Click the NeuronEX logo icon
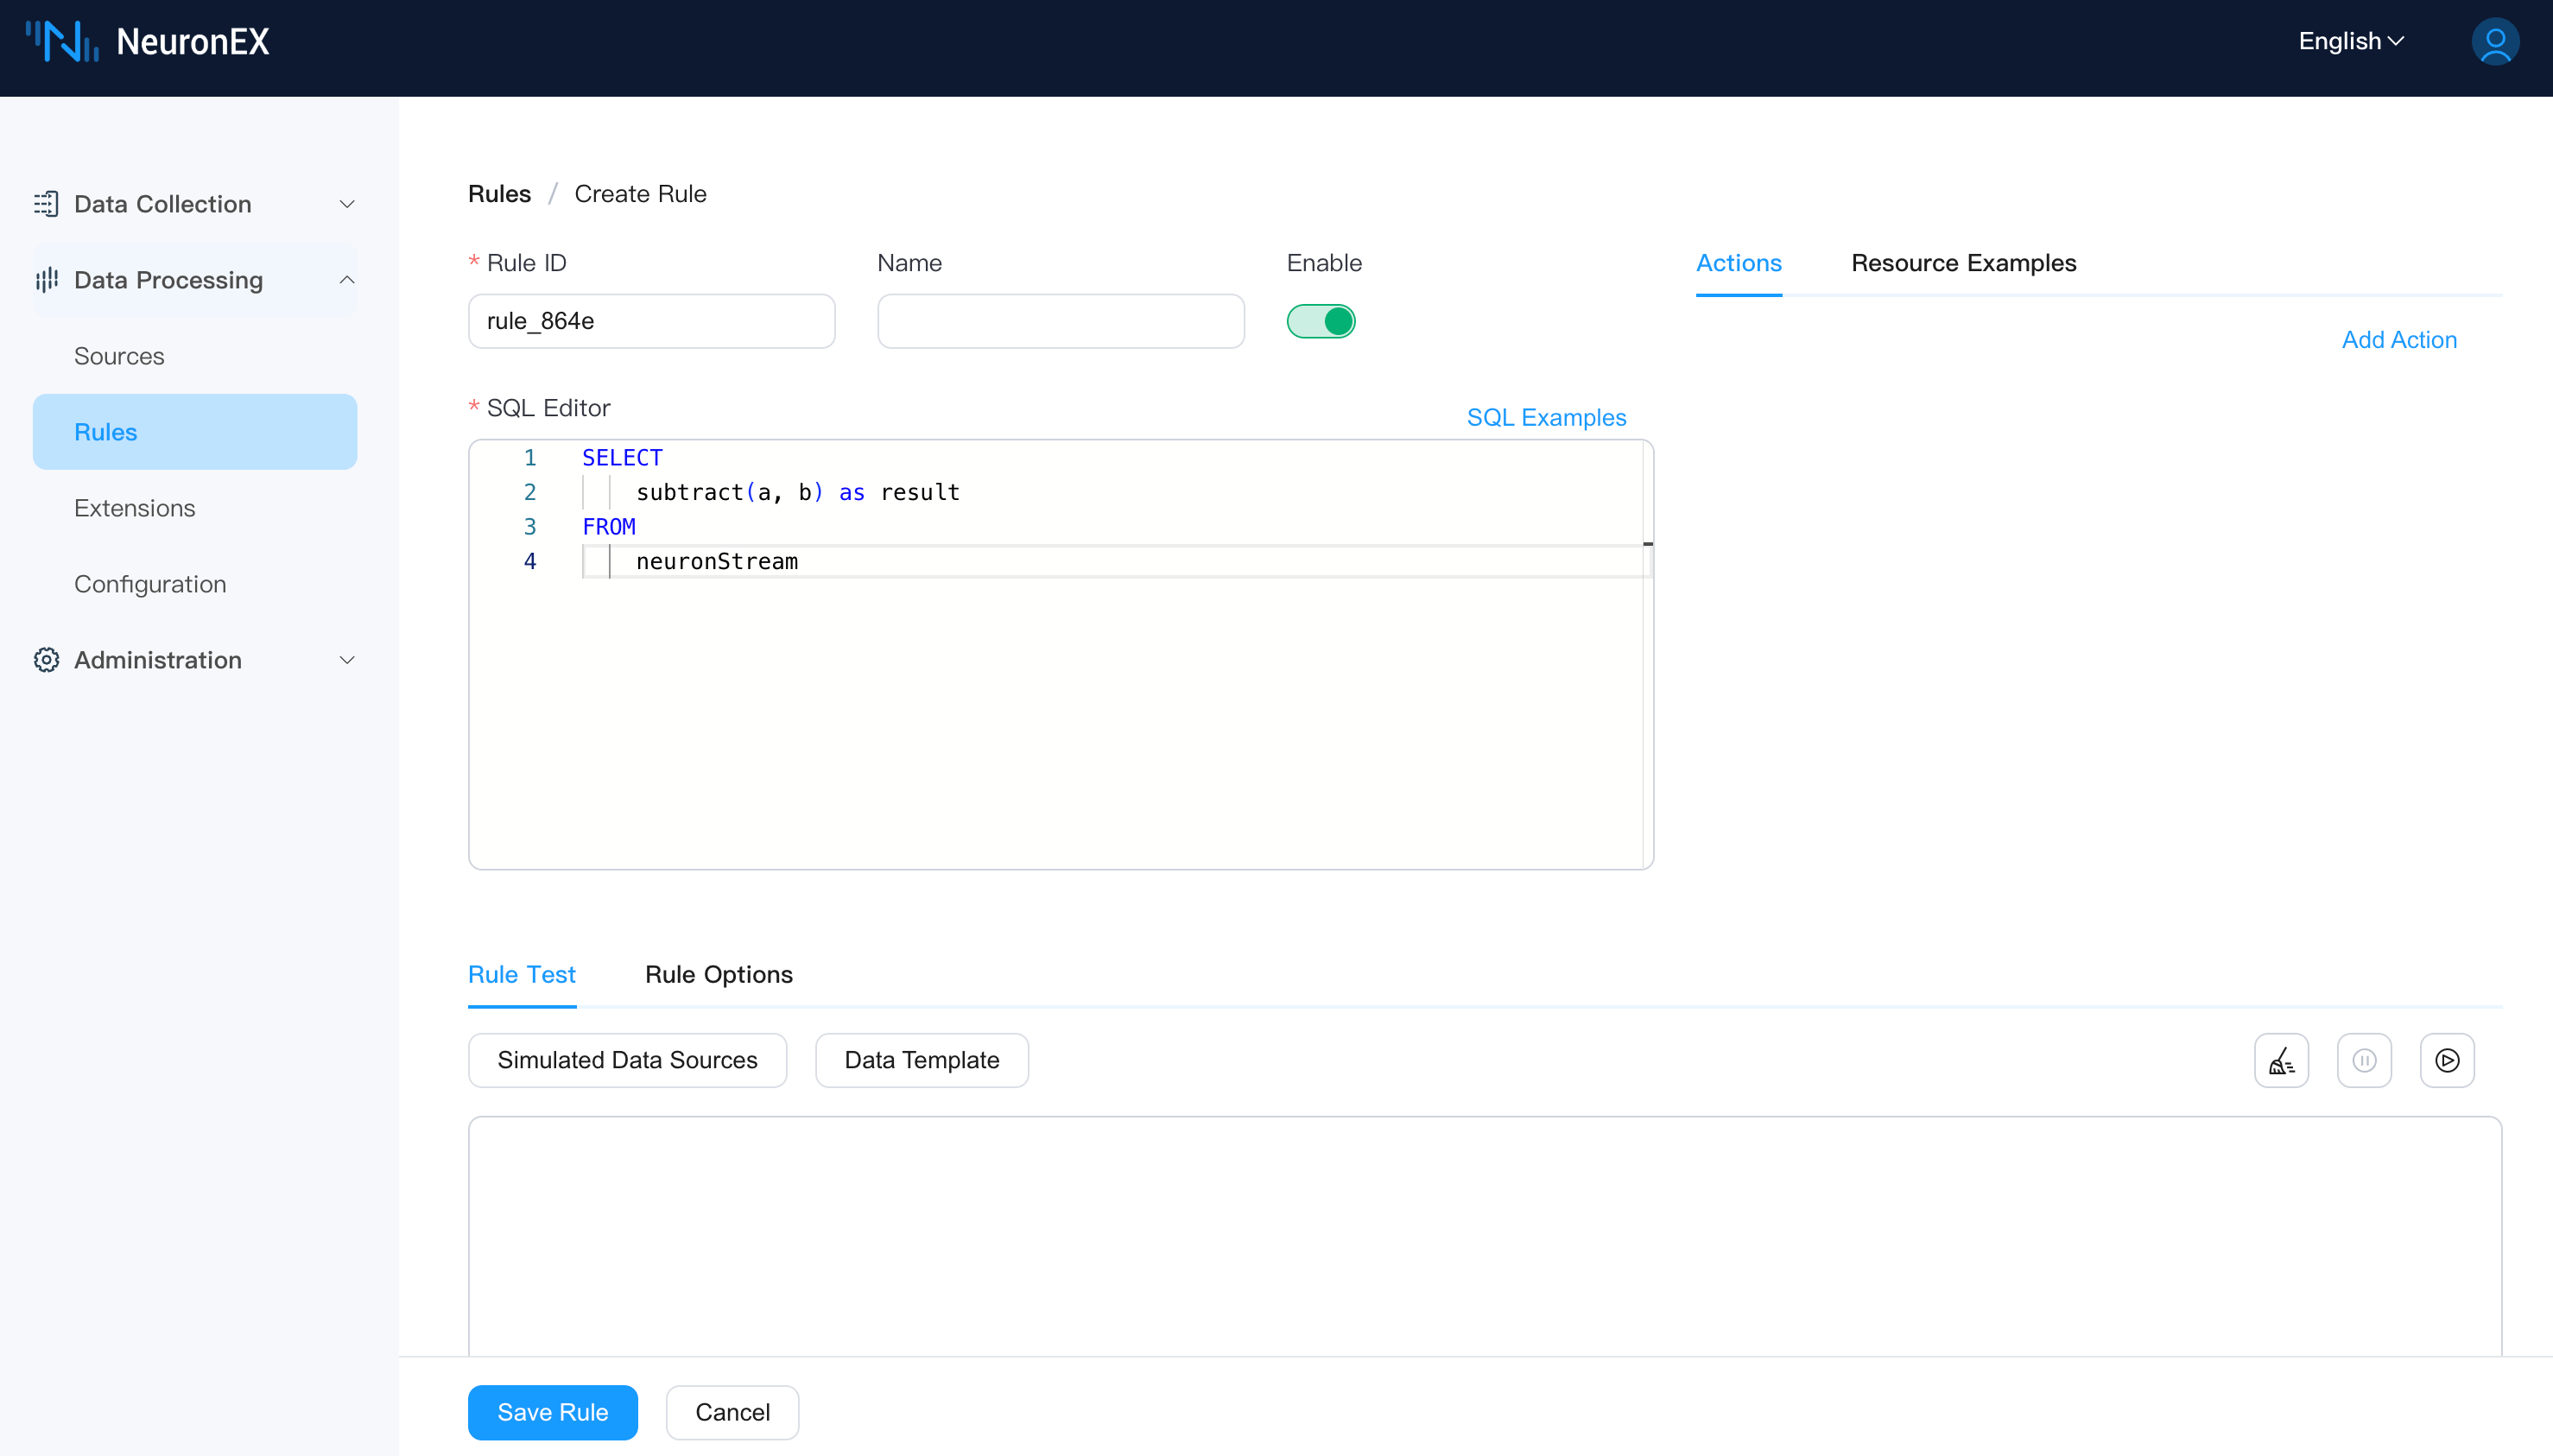The image size is (2553, 1456). click(61, 41)
